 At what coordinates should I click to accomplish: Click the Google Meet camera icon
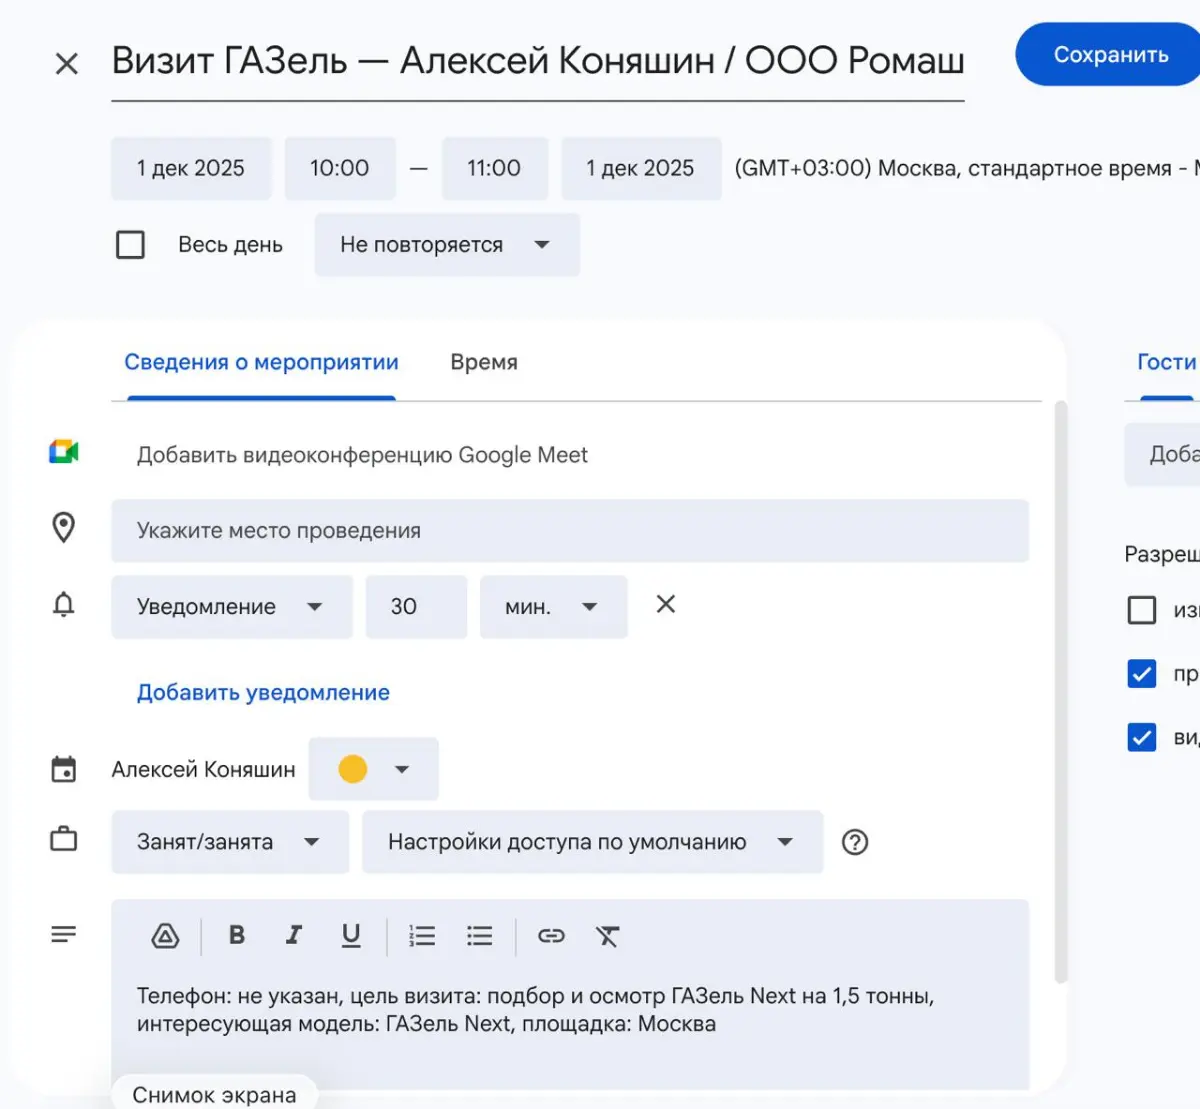click(x=64, y=452)
